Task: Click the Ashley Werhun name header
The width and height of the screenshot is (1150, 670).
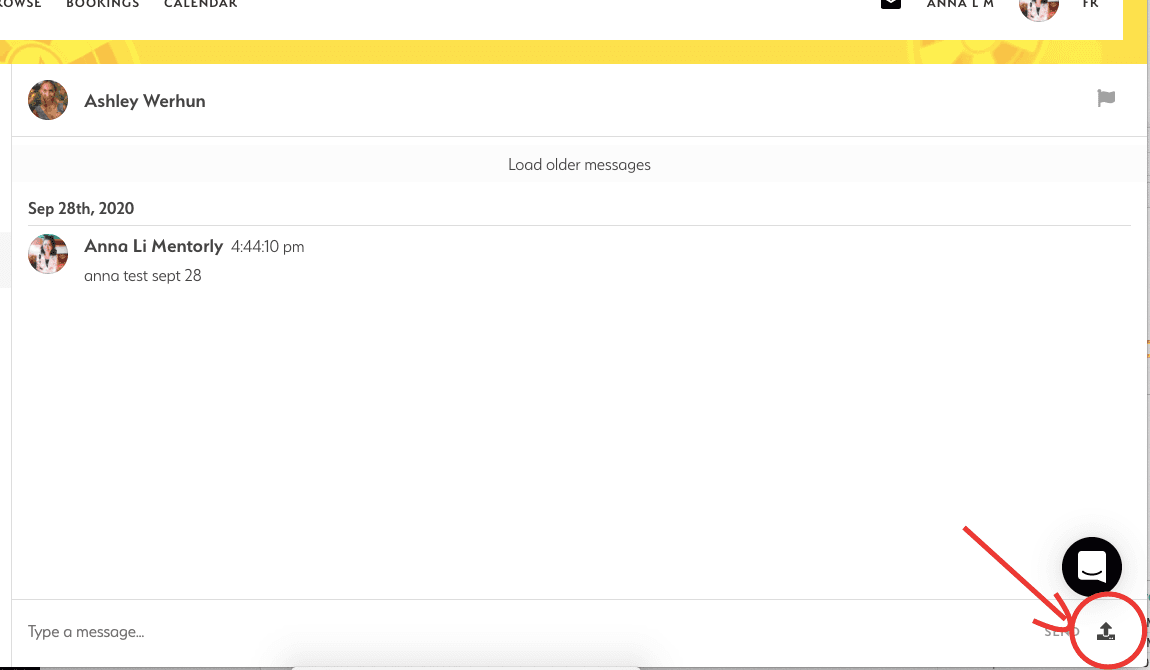Action: click(x=145, y=101)
